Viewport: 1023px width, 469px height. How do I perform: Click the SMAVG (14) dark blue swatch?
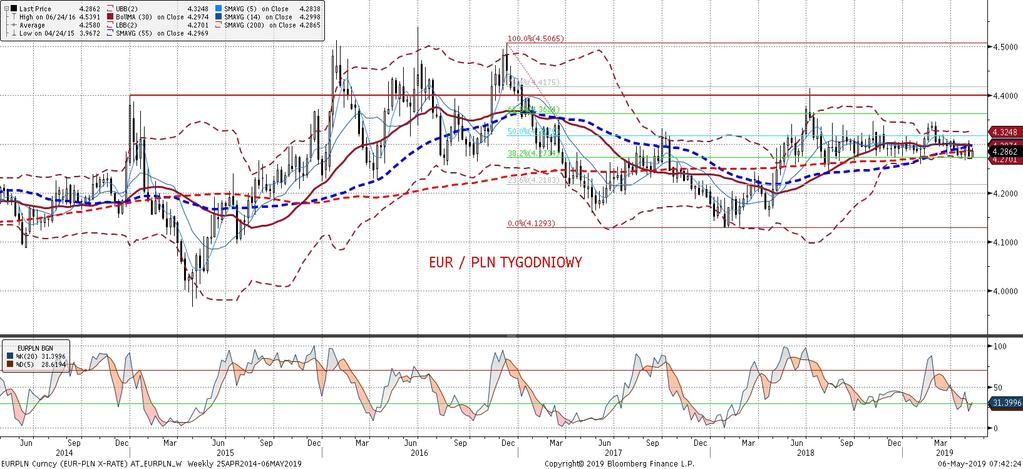(x=219, y=16)
